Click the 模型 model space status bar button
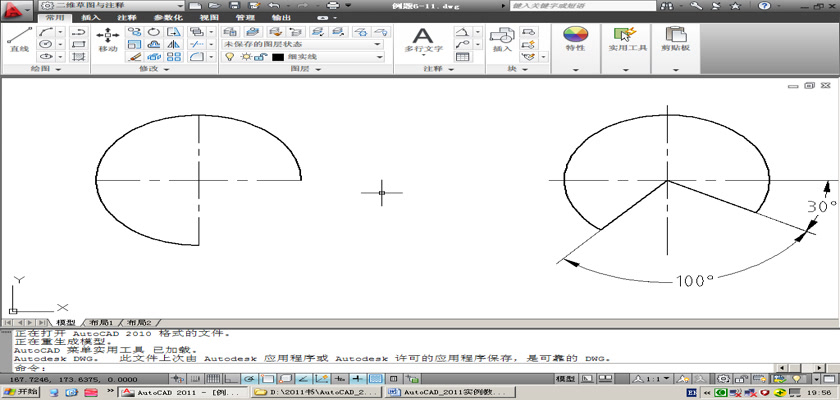The width and height of the screenshot is (840, 400). click(x=566, y=379)
